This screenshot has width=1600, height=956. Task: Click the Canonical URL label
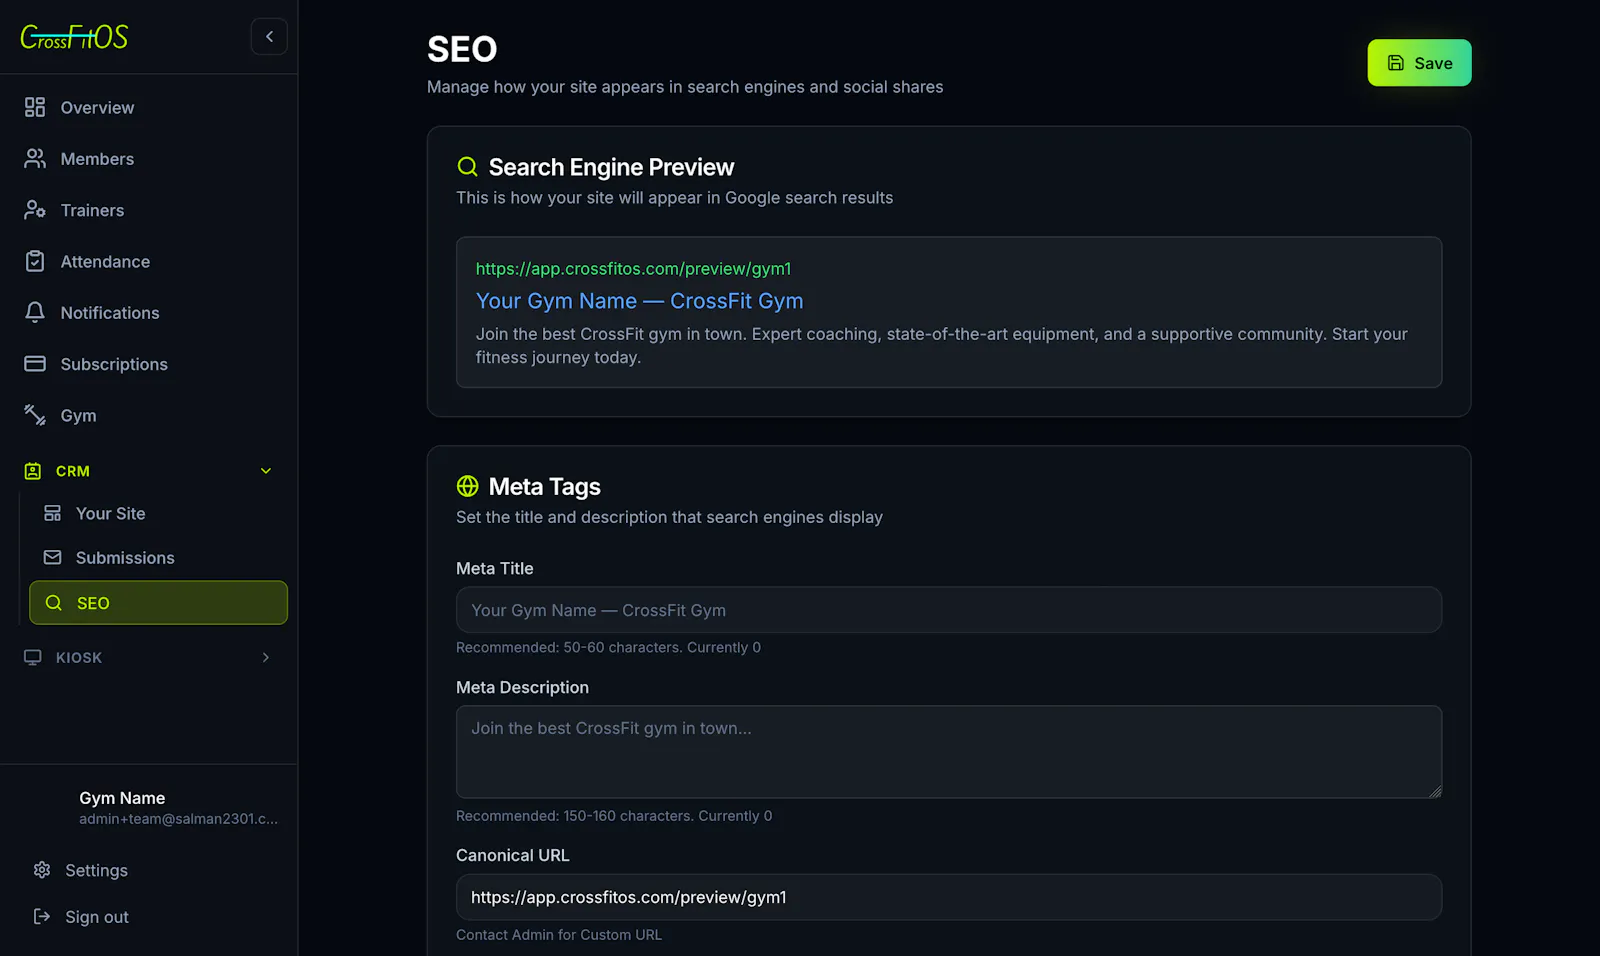click(x=513, y=855)
